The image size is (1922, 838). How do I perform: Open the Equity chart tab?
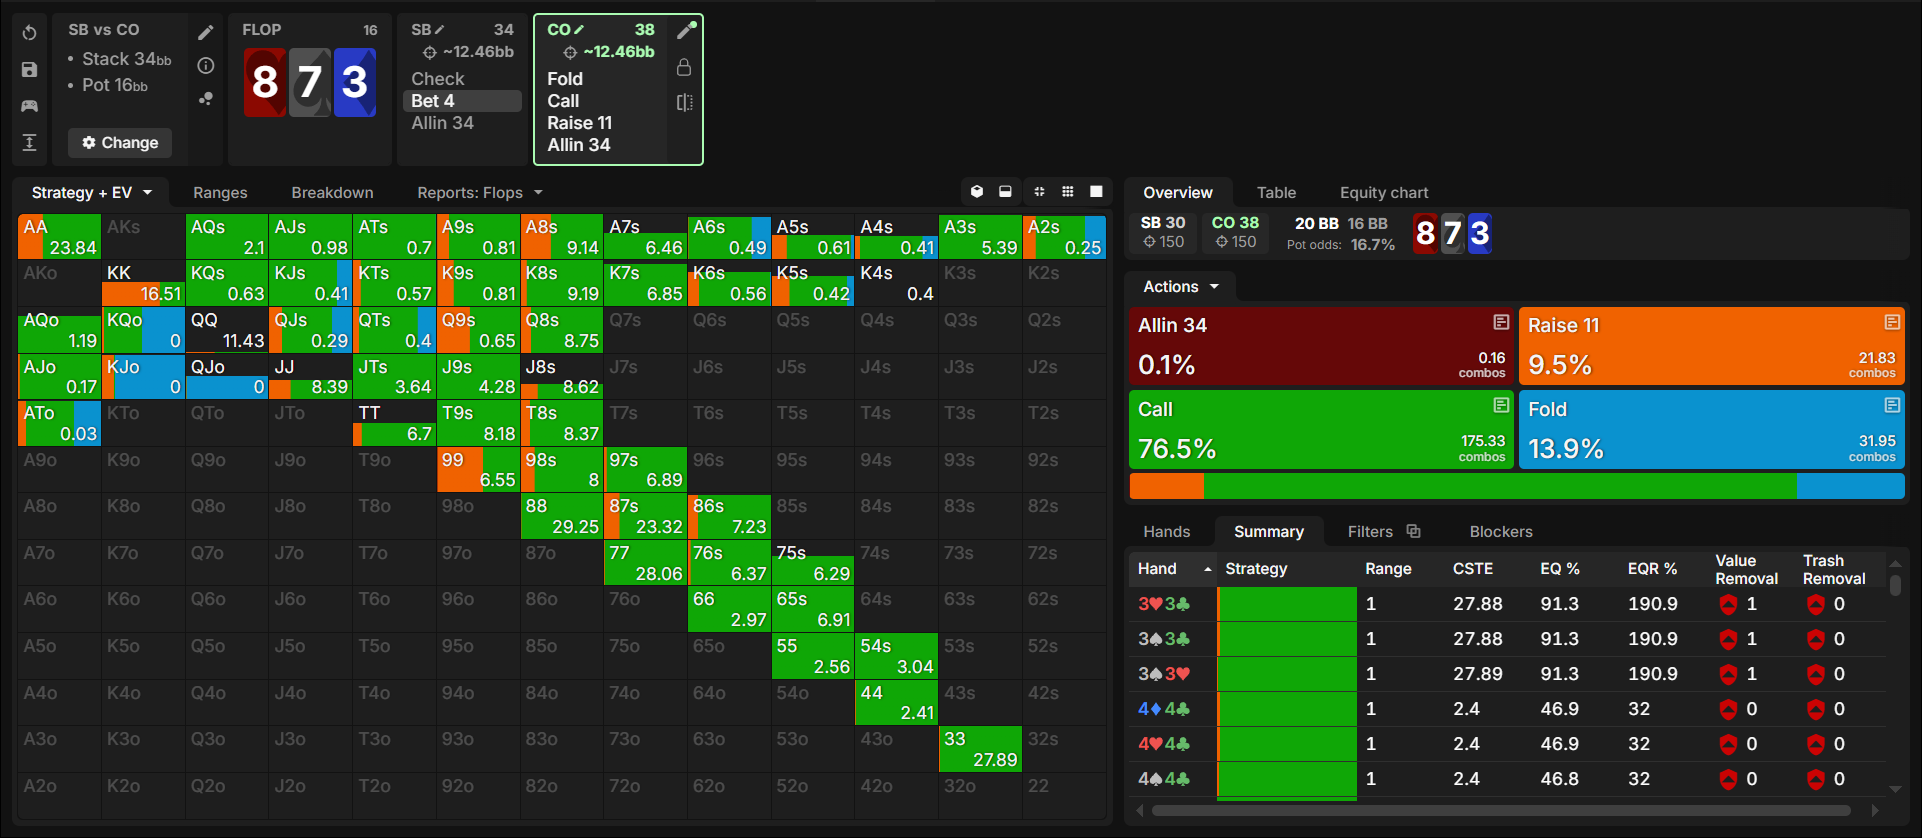point(1384,192)
